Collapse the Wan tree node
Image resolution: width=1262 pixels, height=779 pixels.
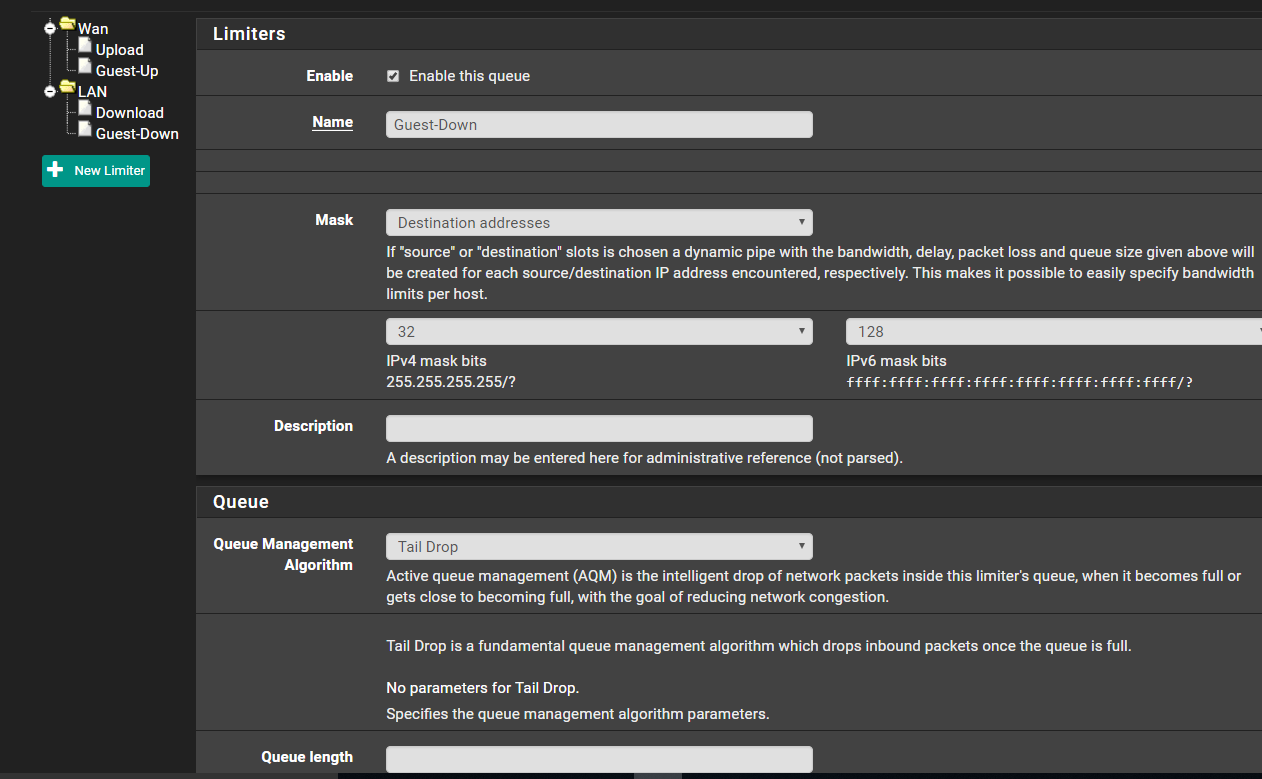click(x=49, y=29)
